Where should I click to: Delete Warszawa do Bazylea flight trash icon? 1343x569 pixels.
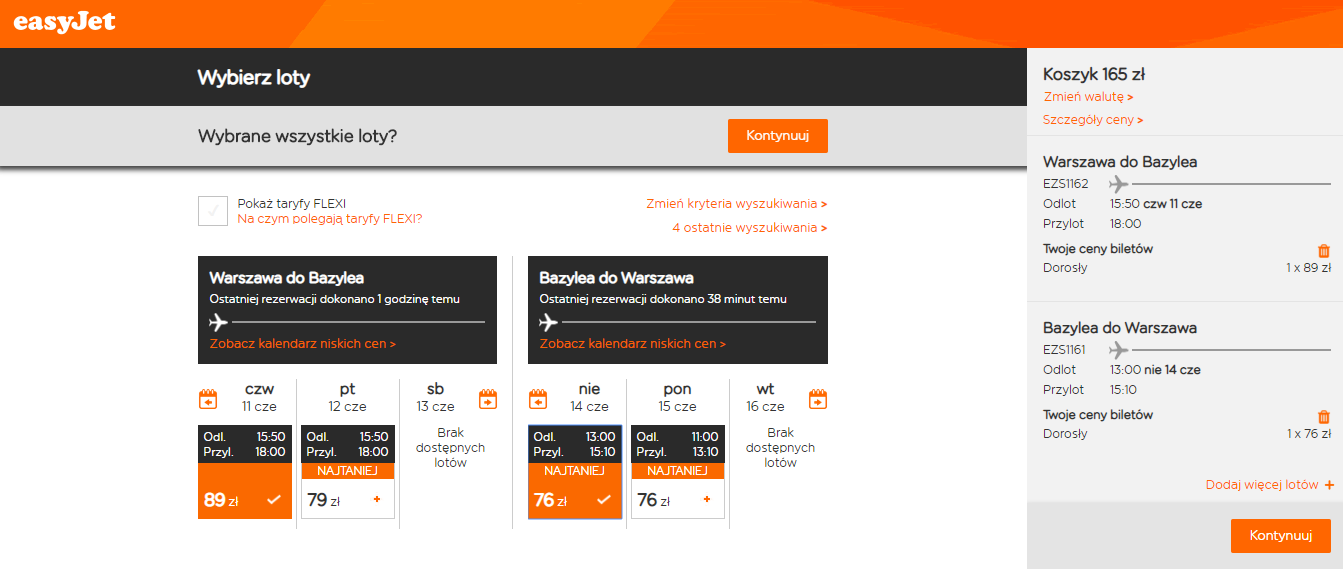1324,251
